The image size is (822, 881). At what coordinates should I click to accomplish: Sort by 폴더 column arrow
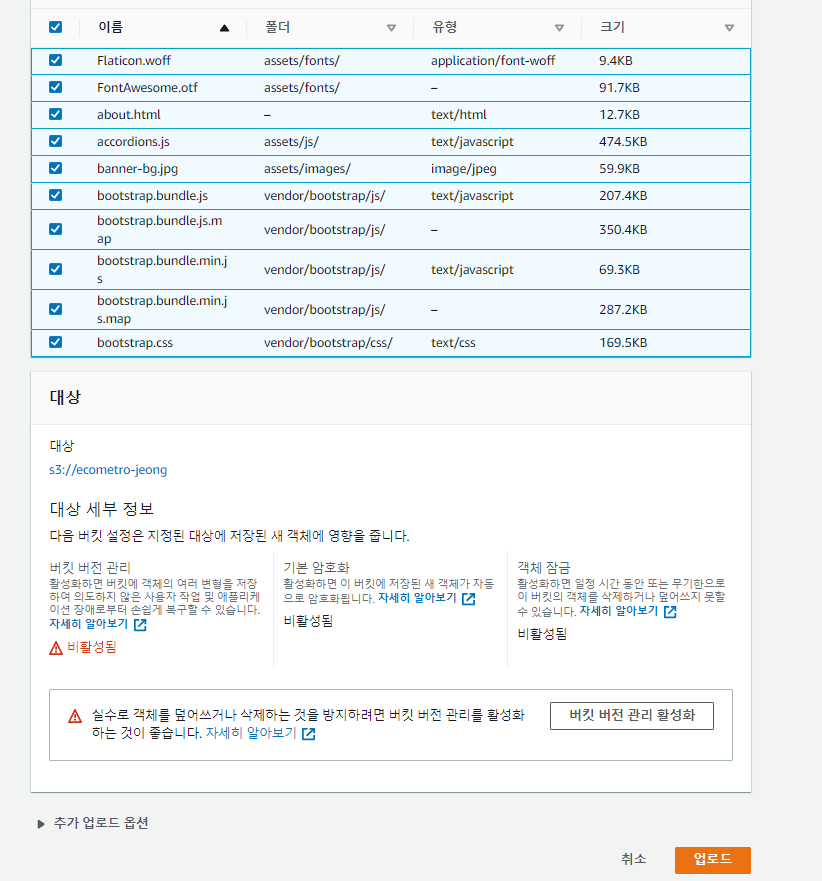(x=392, y=28)
